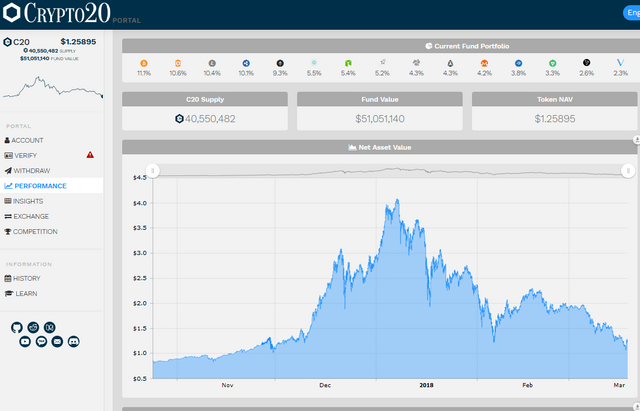Click the Net Asset Value panel header

coord(380,147)
